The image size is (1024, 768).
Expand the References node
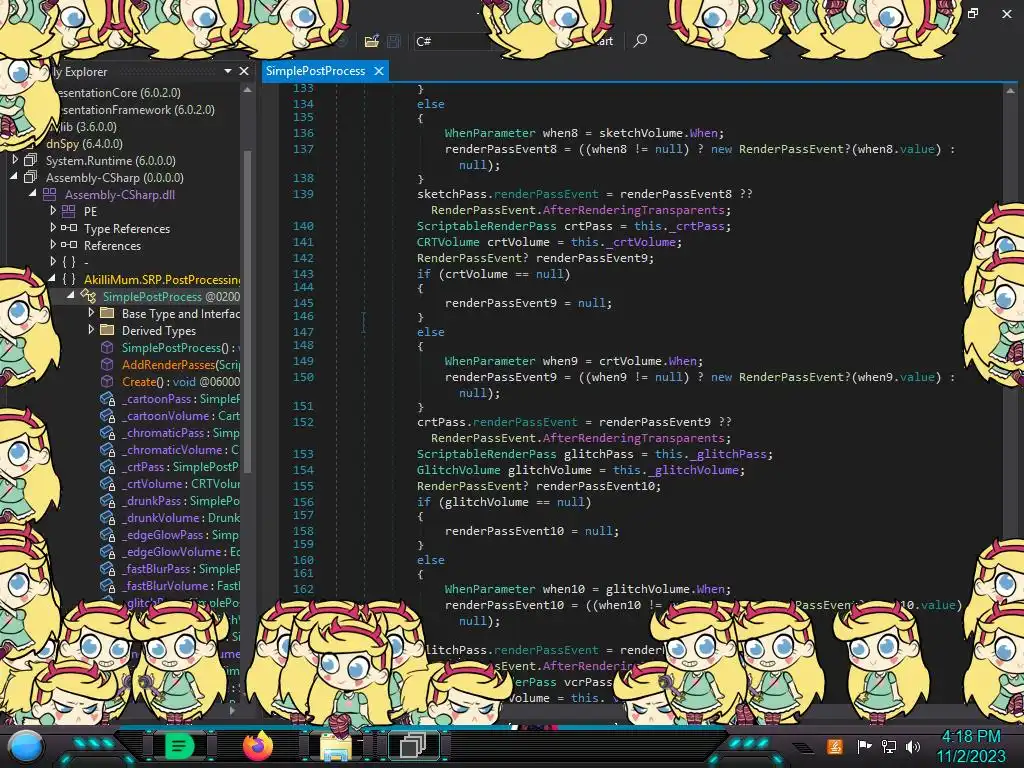pyautogui.click(x=53, y=244)
